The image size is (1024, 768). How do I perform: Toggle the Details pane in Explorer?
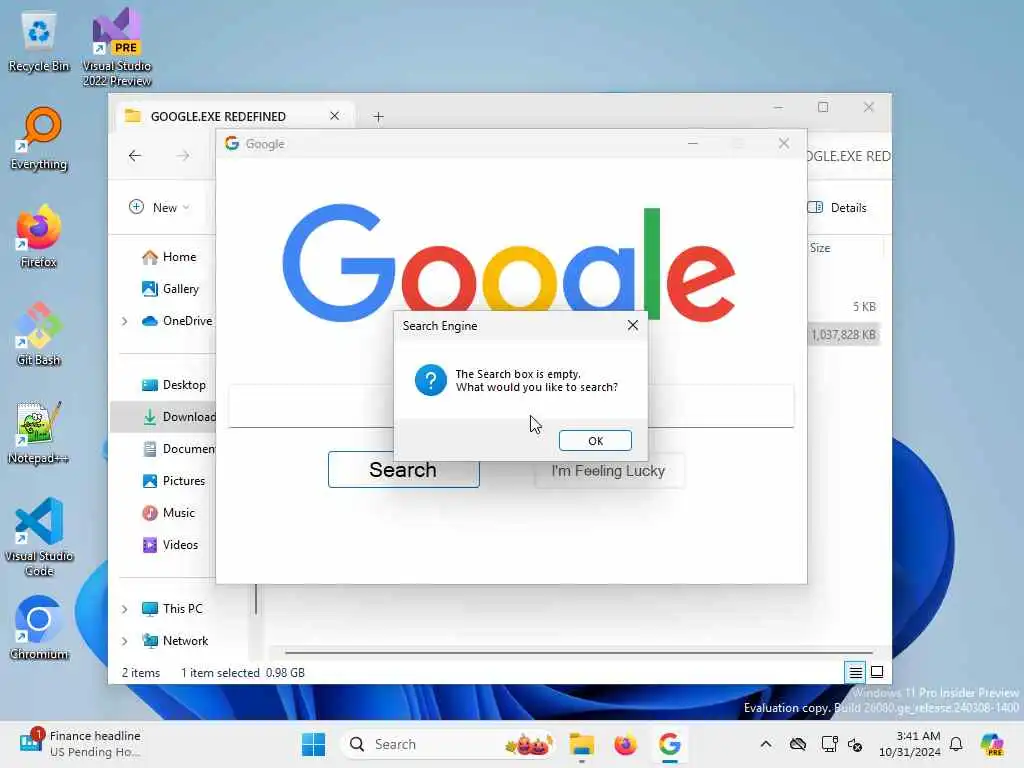point(837,208)
